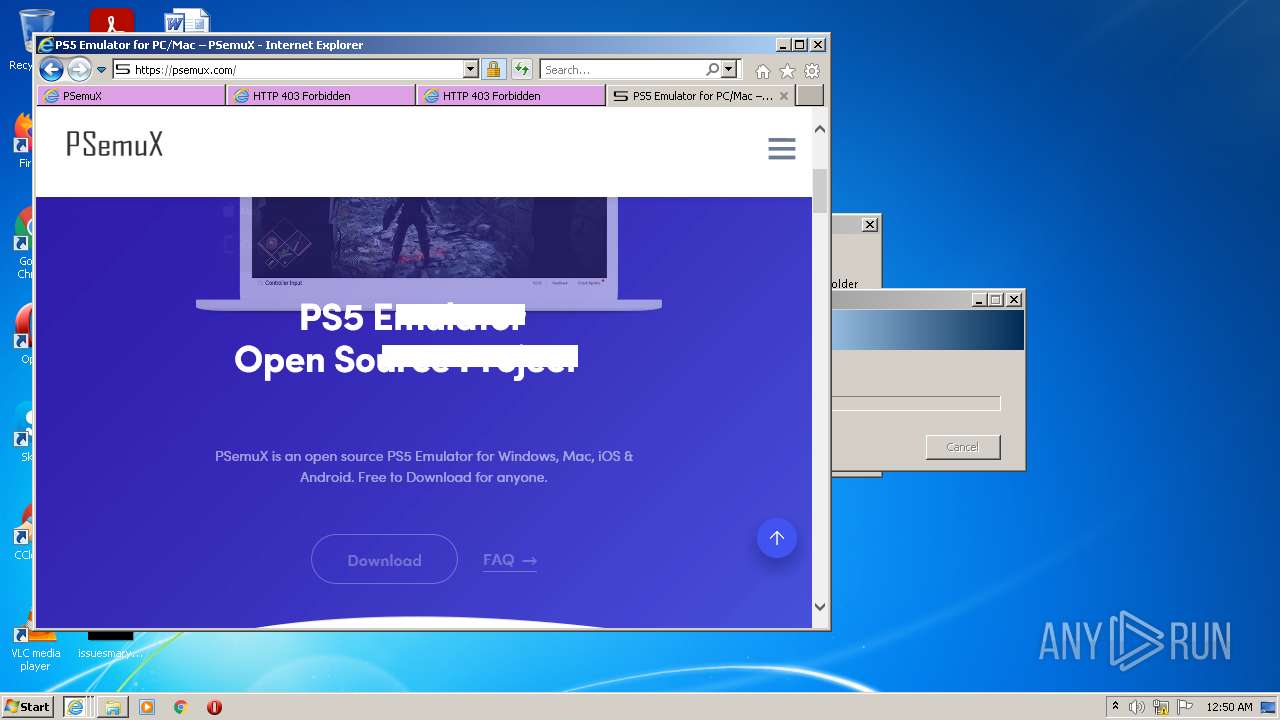Open the search provider dropdown
This screenshot has width=1280, height=720.
click(729, 70)
